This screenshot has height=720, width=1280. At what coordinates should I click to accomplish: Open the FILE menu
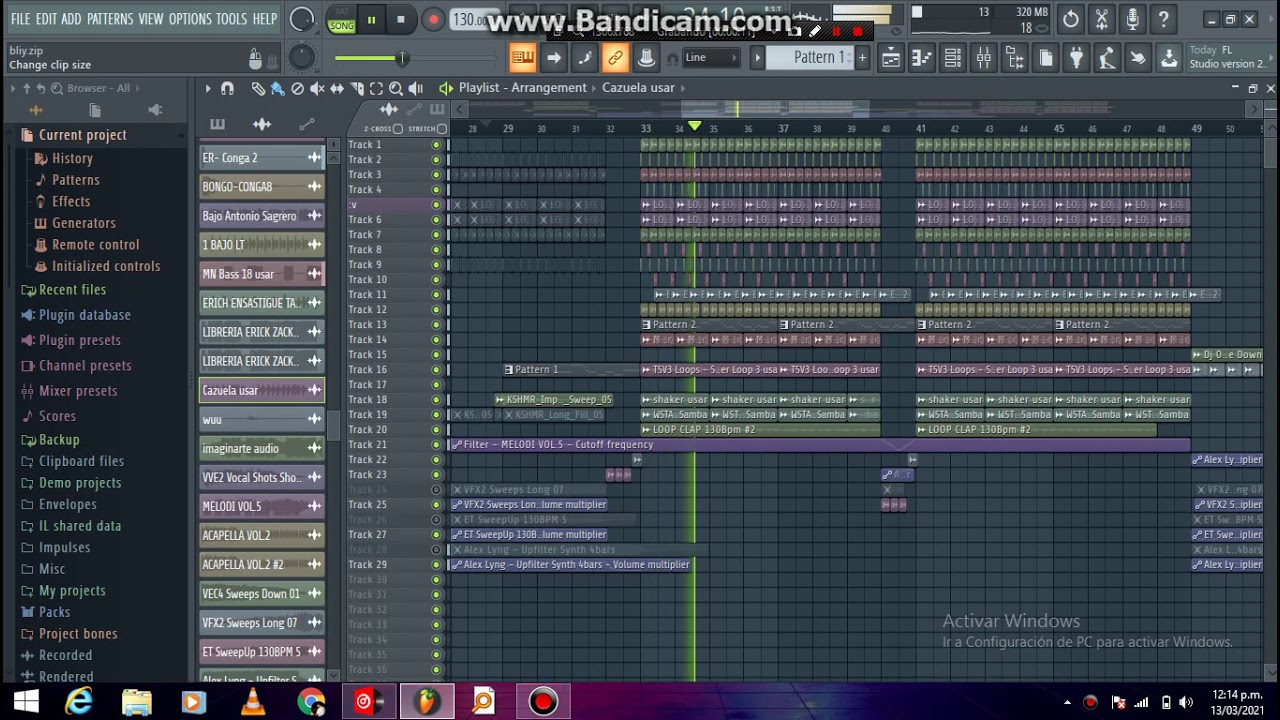[x=20, y=19]
